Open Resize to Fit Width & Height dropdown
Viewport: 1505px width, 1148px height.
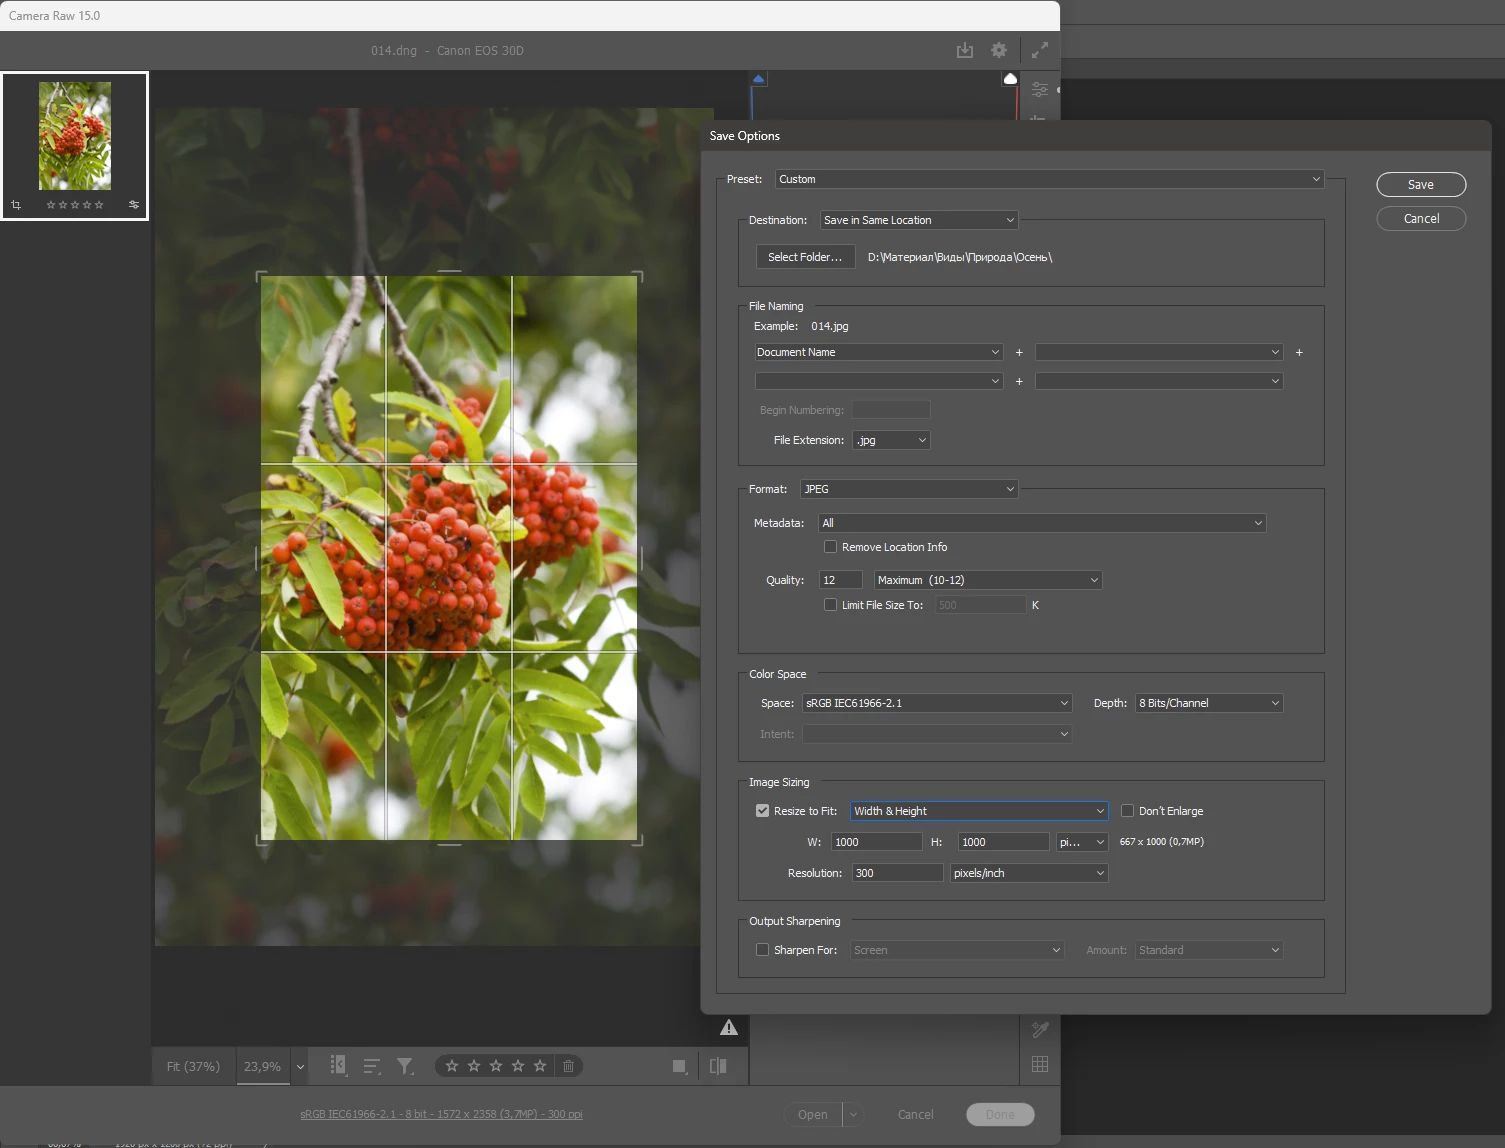click(x=979, y=811)
